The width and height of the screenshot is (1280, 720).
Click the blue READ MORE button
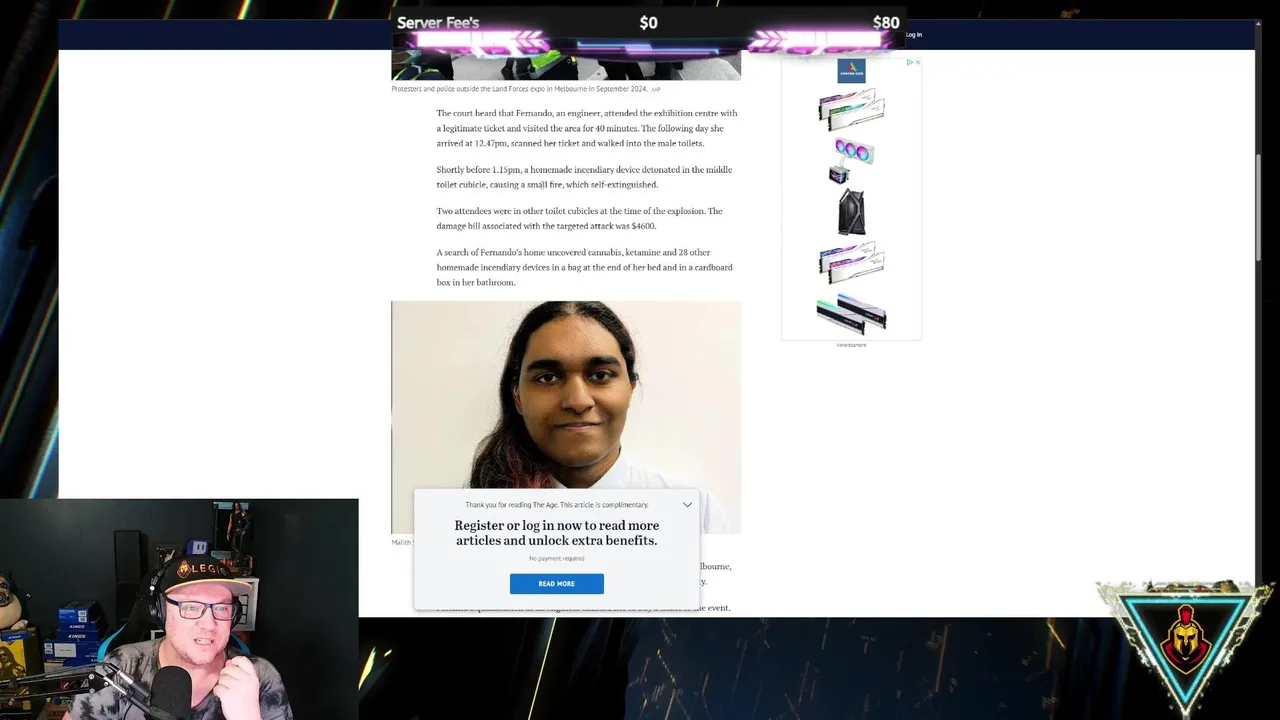(x=556, y=584)
